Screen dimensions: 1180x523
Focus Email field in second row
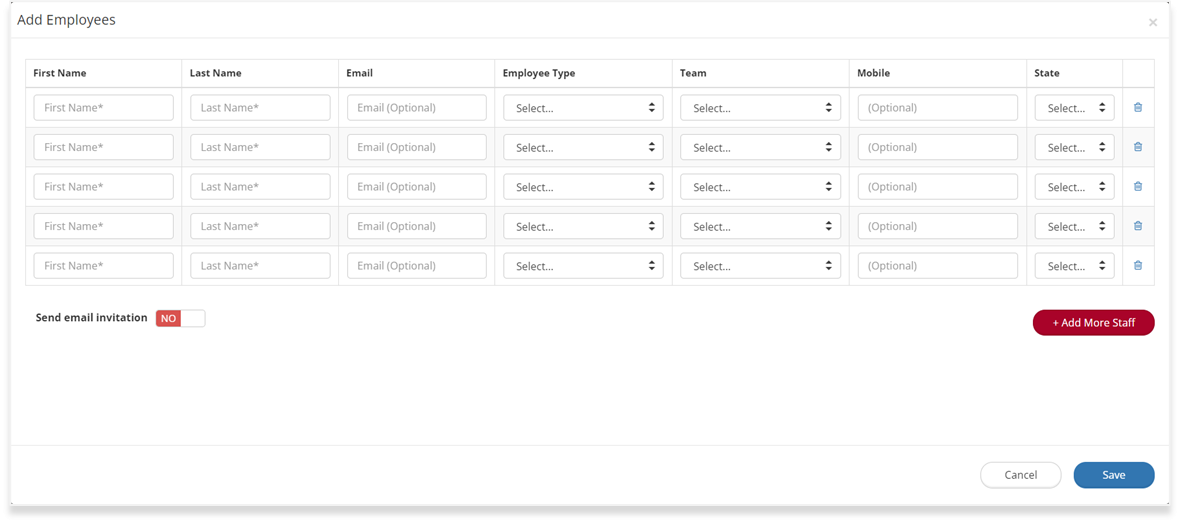point(417,147)
